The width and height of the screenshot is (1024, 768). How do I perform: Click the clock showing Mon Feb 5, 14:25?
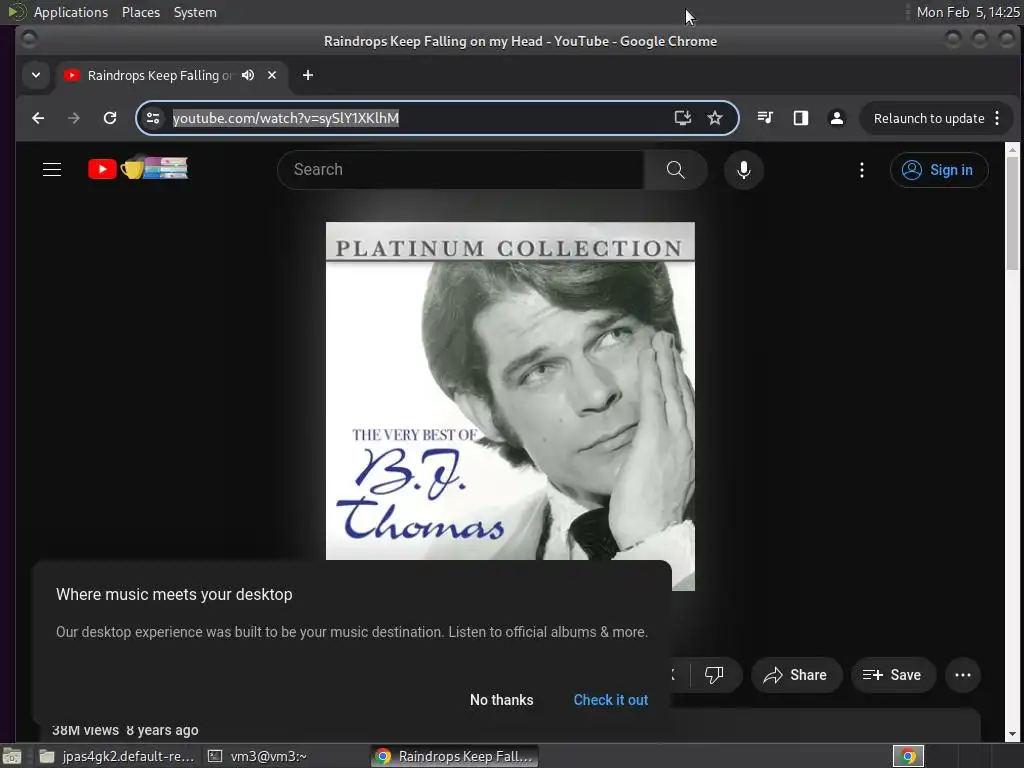coord(968,12)
